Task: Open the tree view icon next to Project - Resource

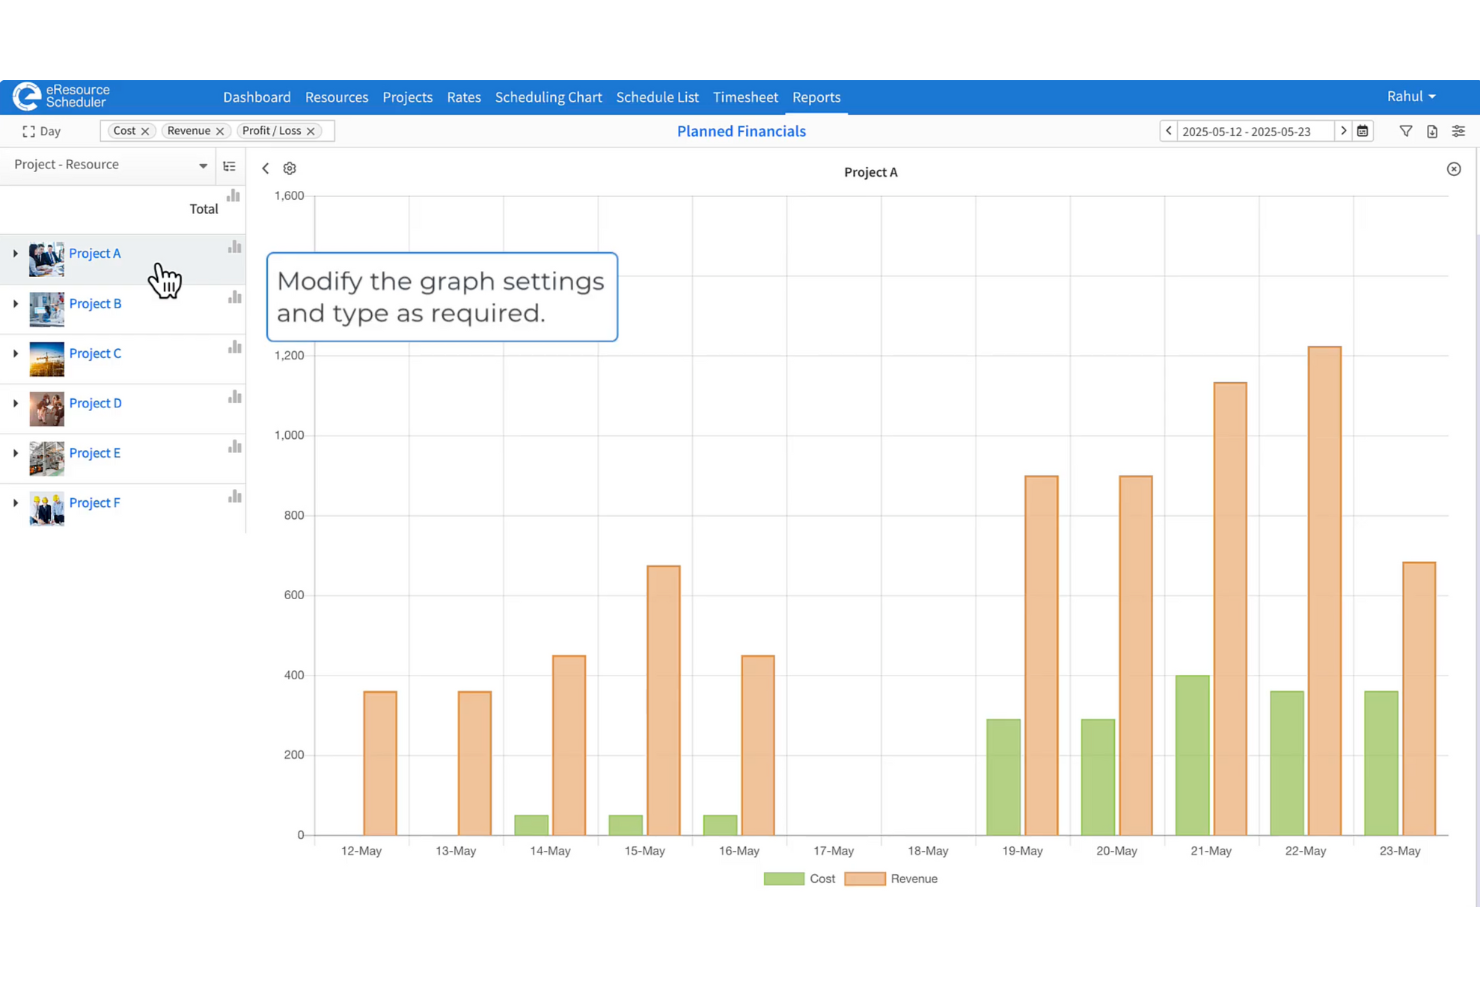Action: 230,166
